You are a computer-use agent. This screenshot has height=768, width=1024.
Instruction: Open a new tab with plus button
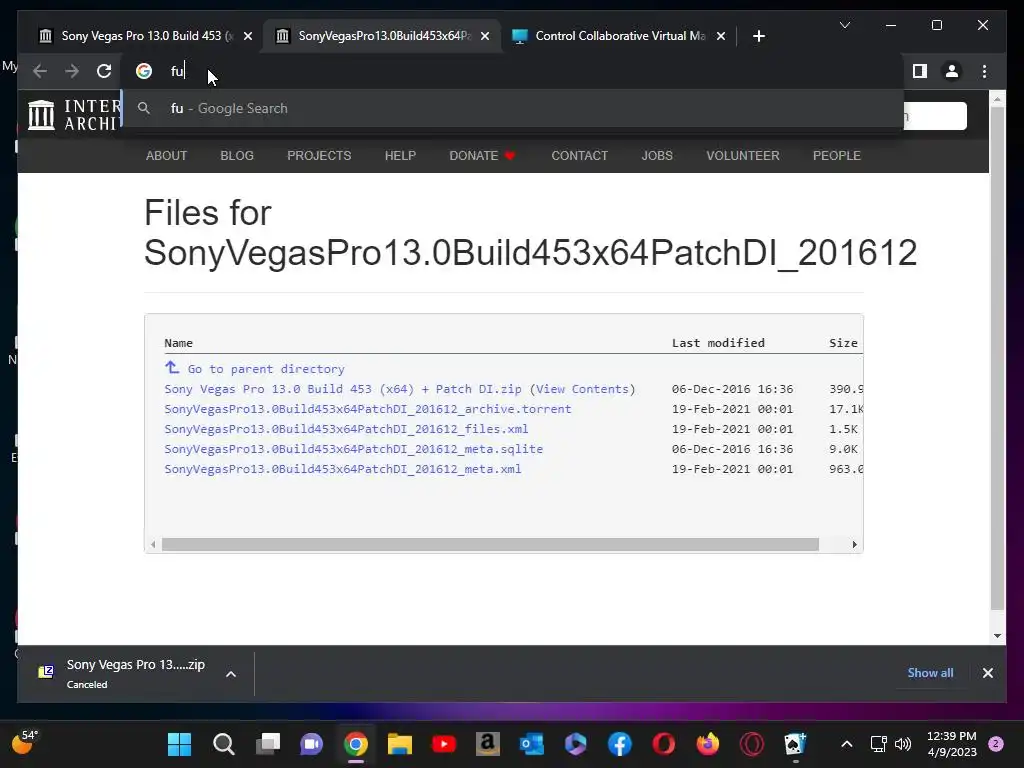[x=758, y=36]
